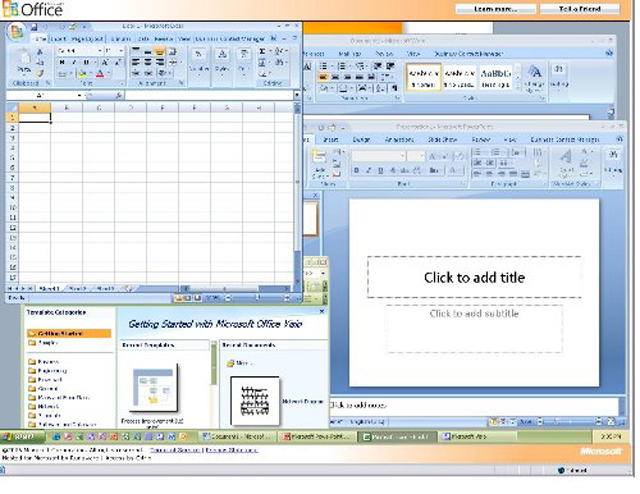Switch to Sheet2 tab in Excel

click(78, 289)
